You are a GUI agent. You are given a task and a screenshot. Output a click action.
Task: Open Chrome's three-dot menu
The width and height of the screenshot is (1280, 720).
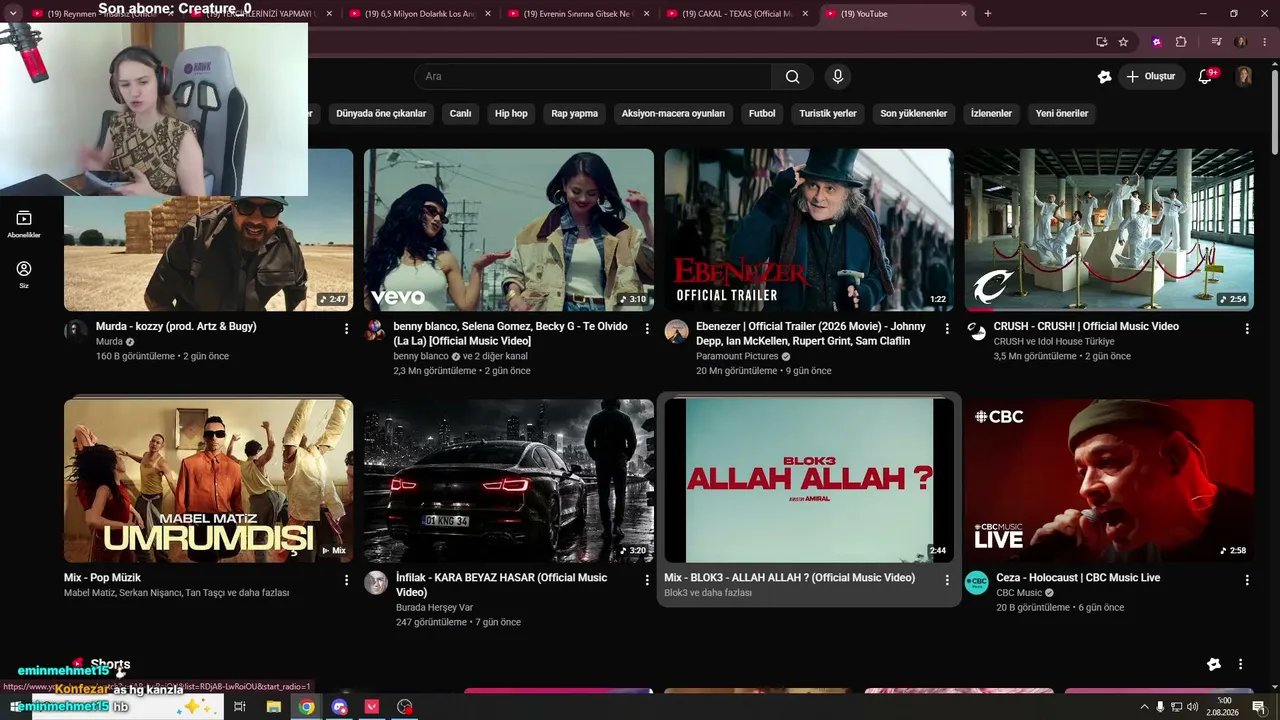coord(1264,42)
